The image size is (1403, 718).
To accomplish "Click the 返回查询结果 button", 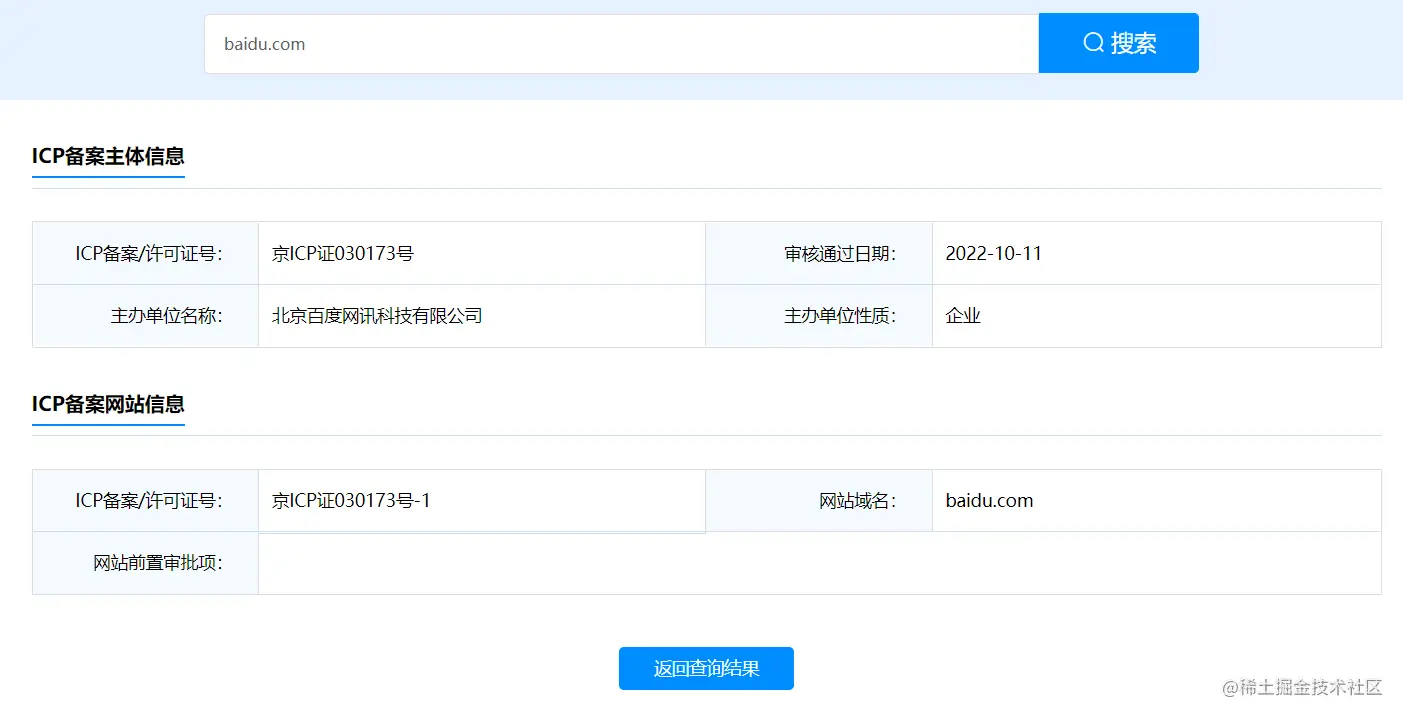I will tap(706, 668).
